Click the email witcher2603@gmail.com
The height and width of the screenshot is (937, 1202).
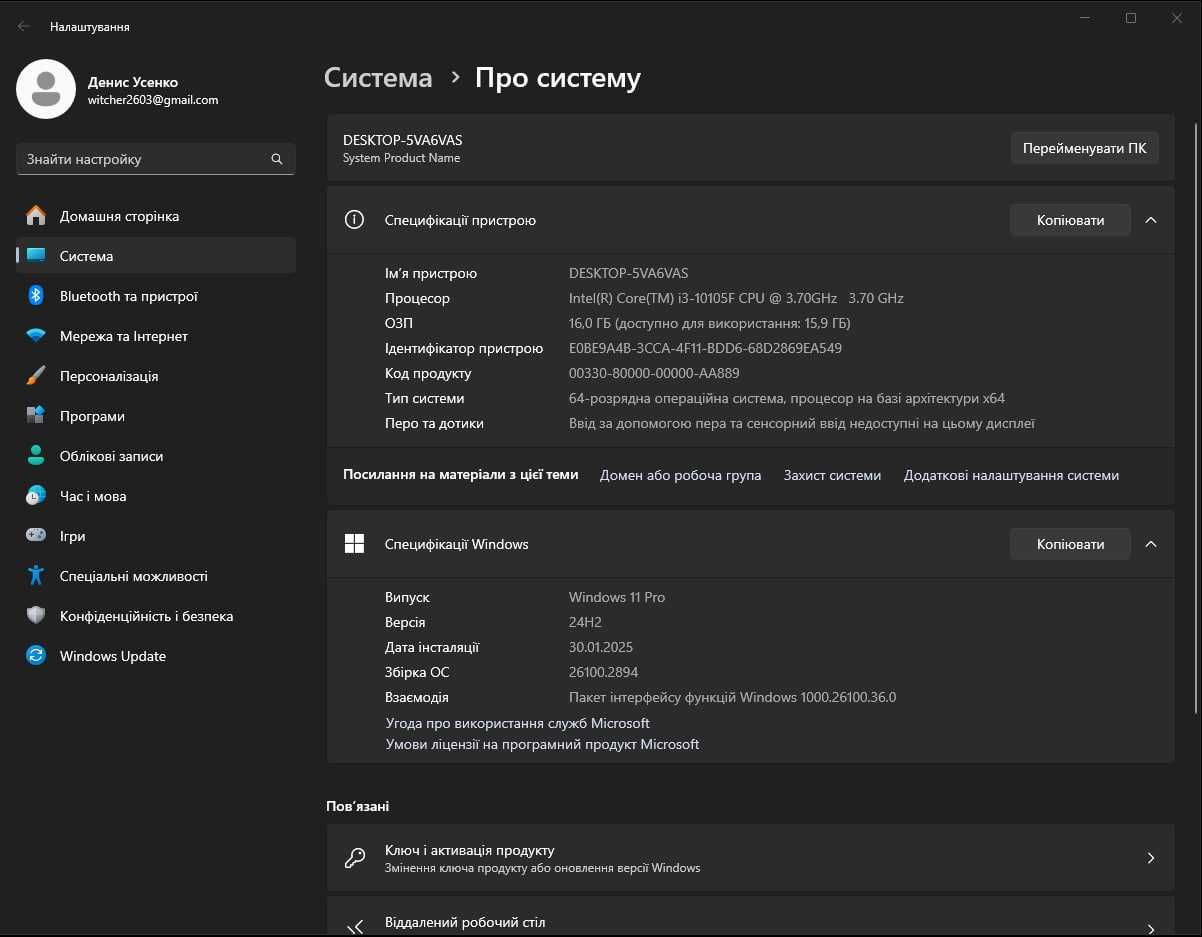click(x=153, y=100)
